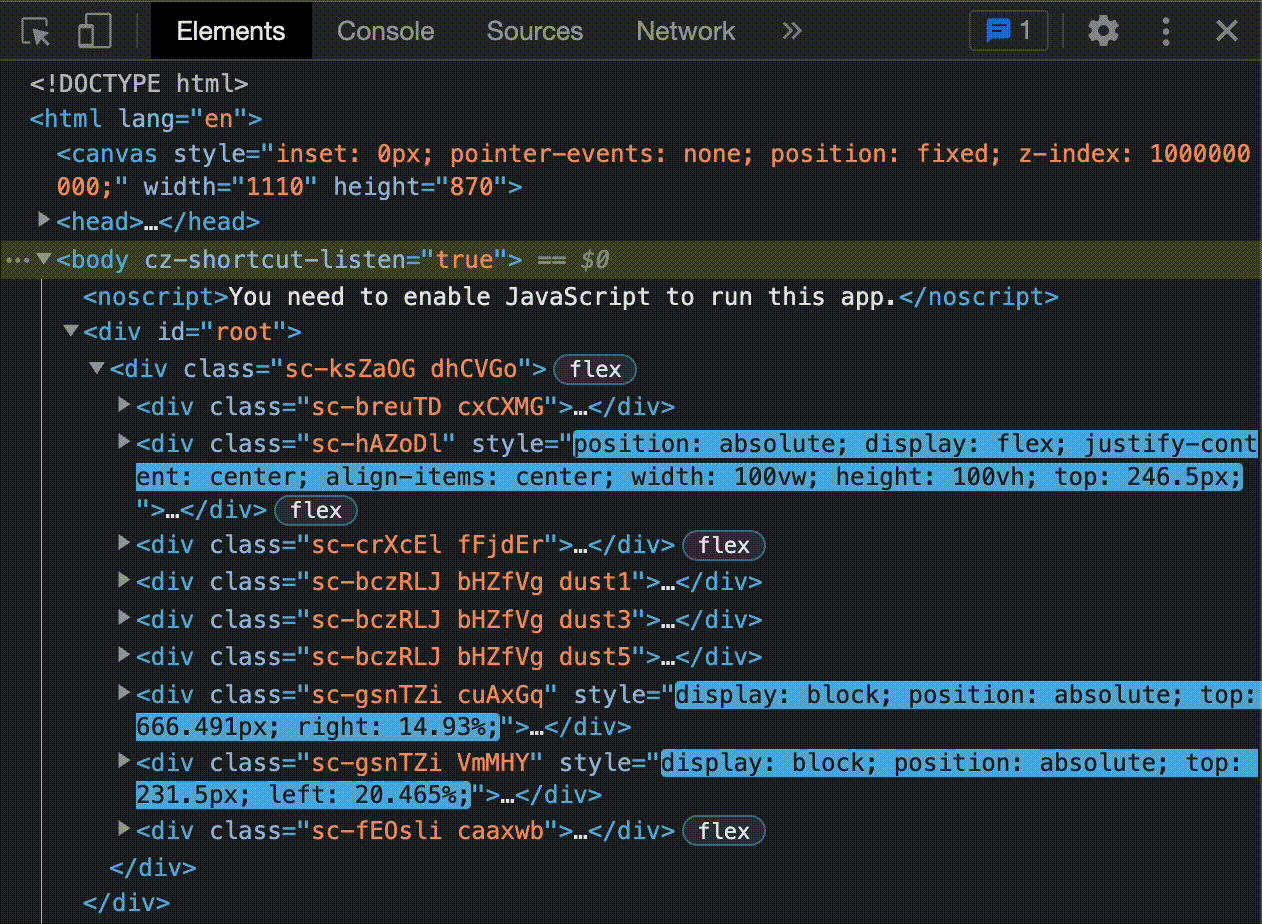Close the DevTools panel
Viewport: 1262px width, 924px height.
click(1227, 31)
